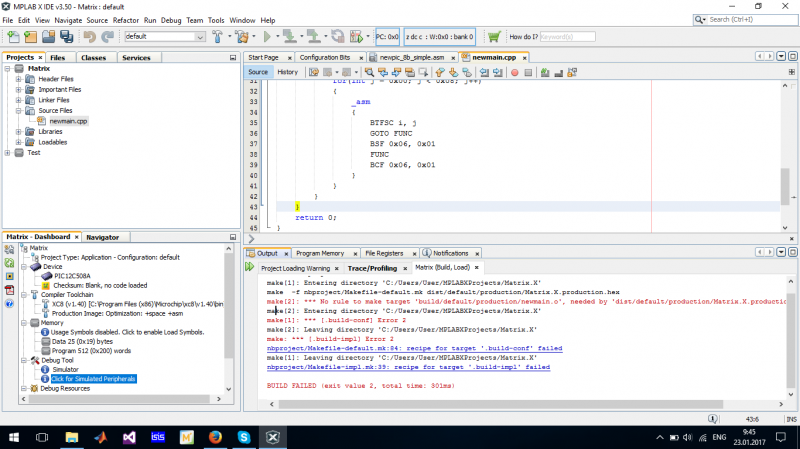Open the Debug menu
The height and width of the screenshot is (449, 800).
point(171,20)
